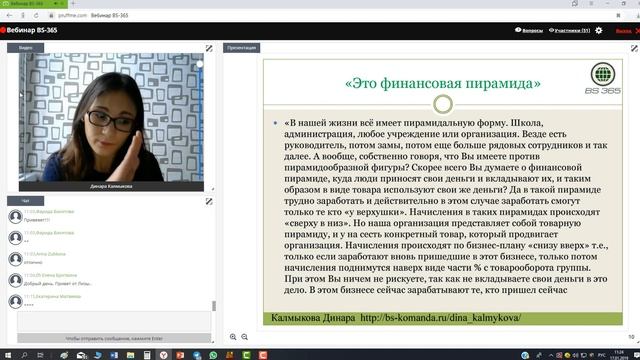
Task: Bookmark the page from the address bar
Action: [x=618, y=16]
